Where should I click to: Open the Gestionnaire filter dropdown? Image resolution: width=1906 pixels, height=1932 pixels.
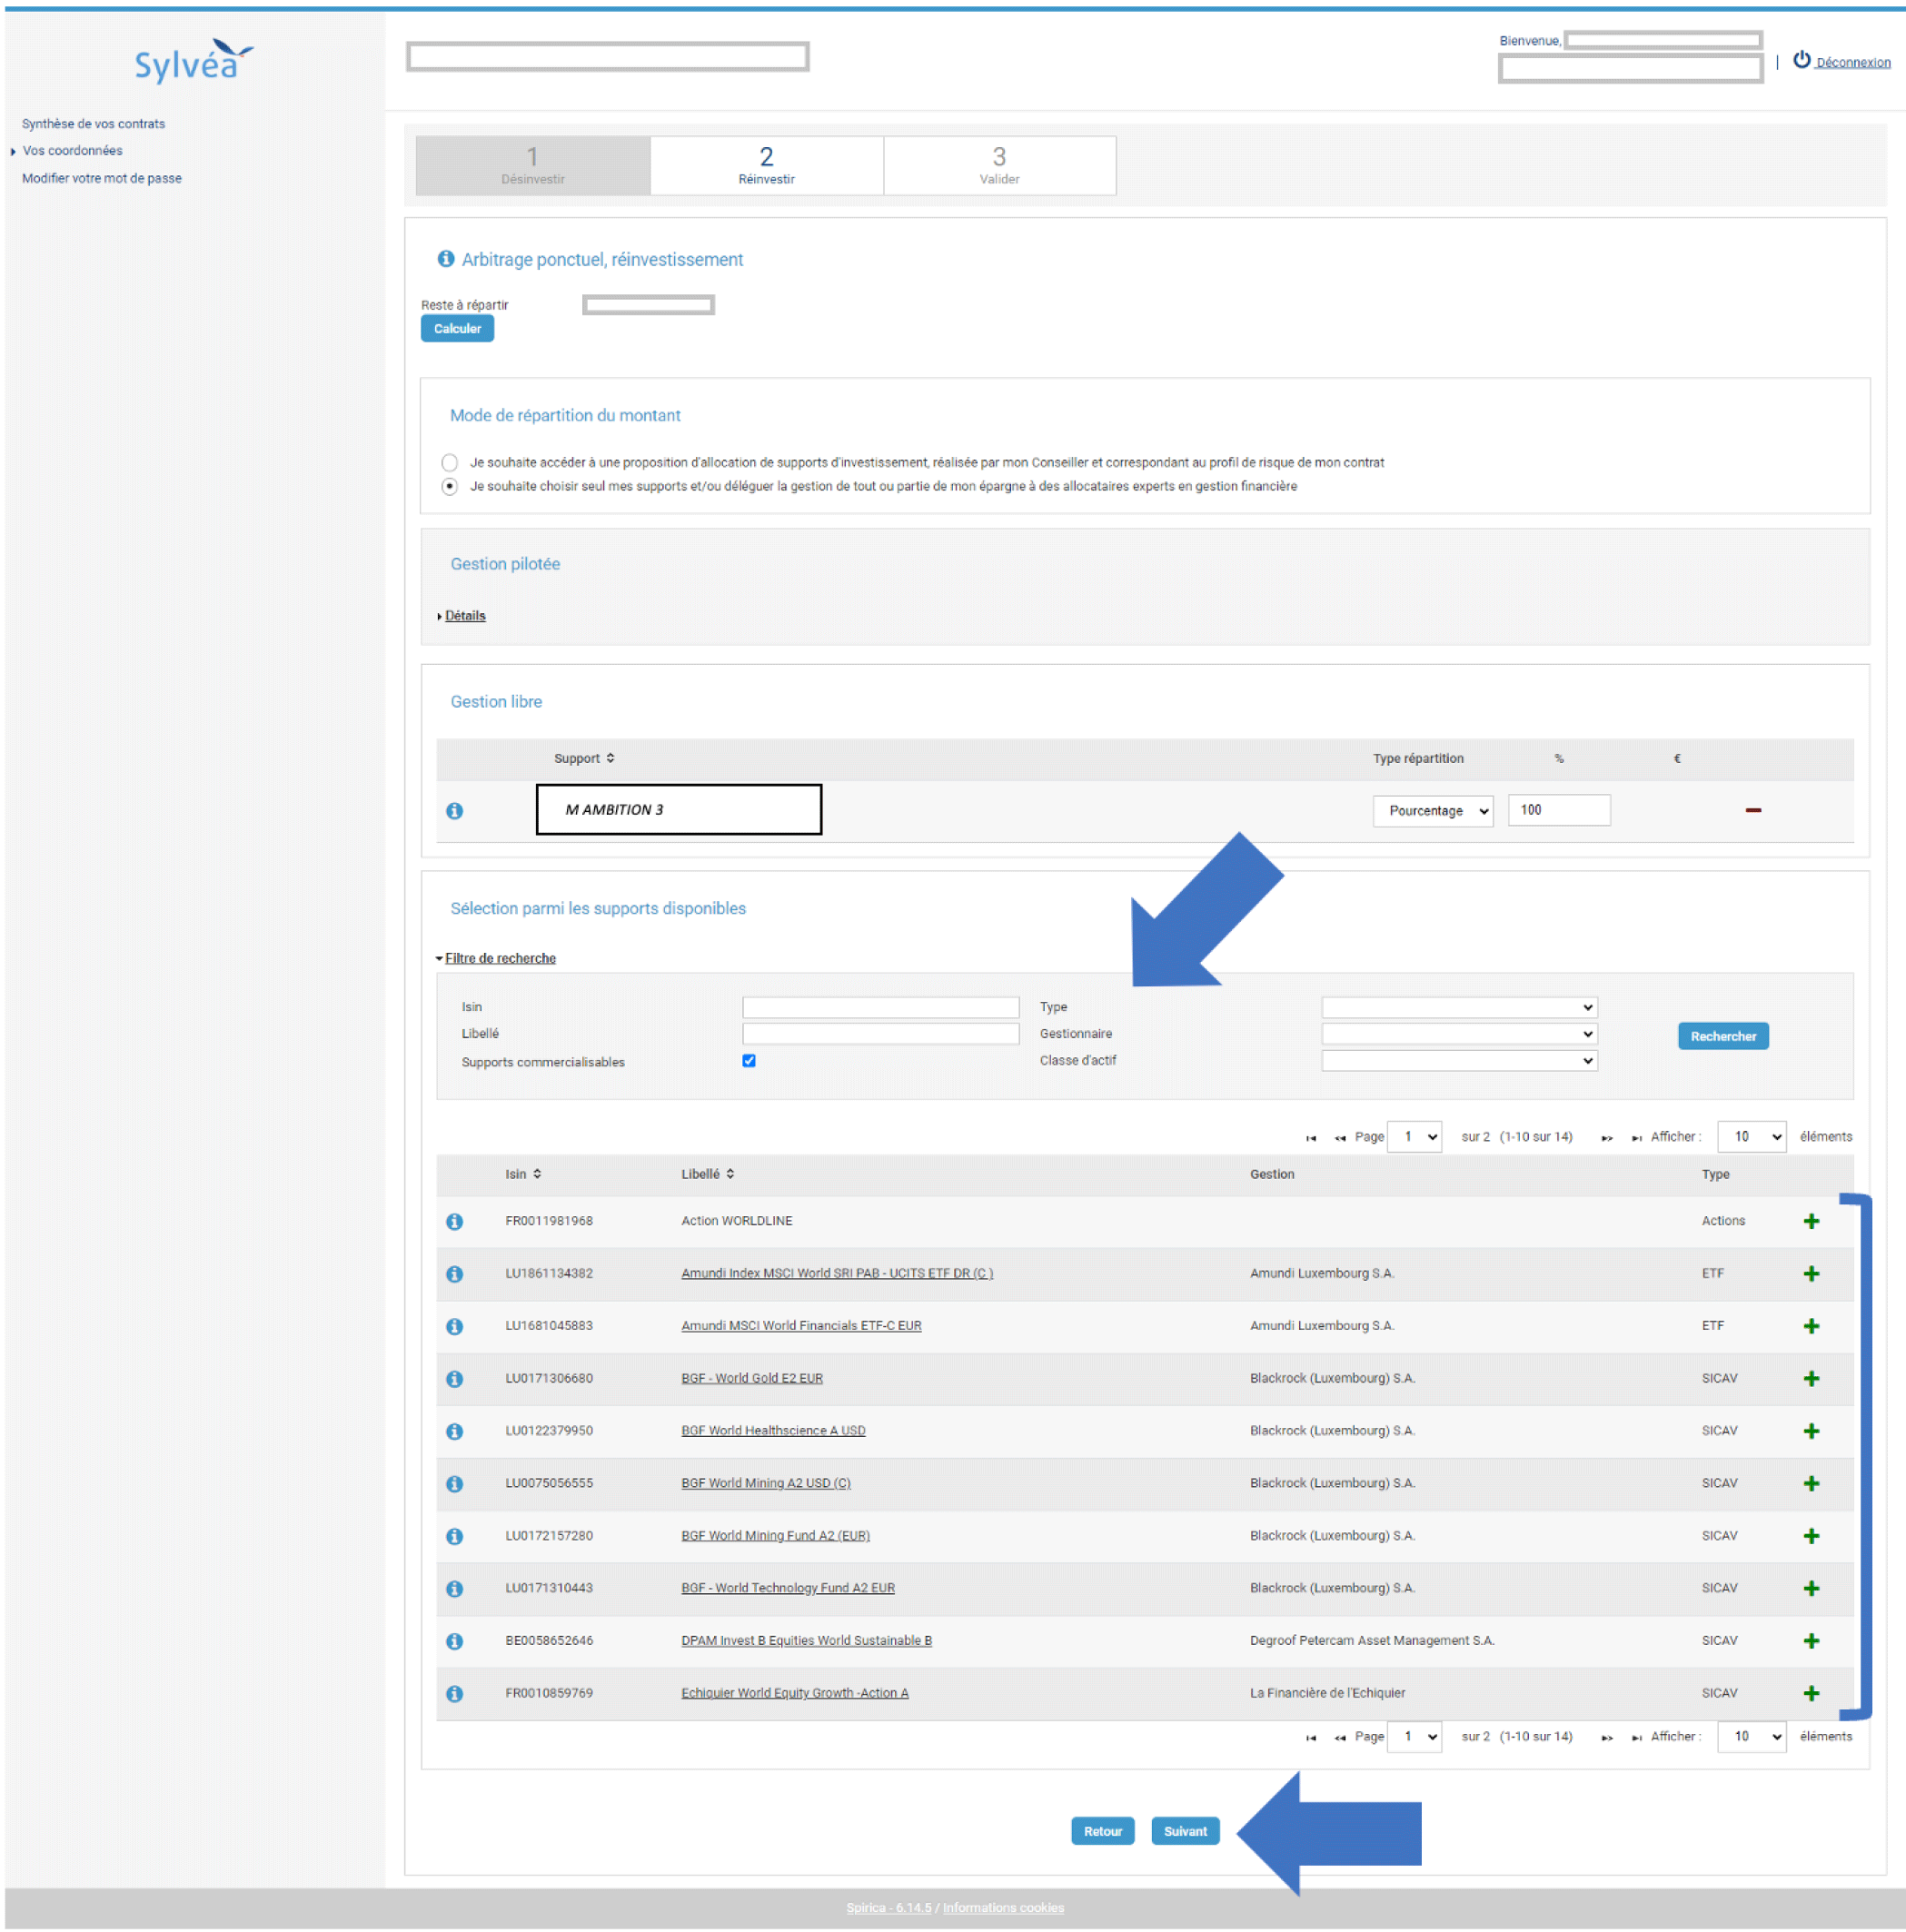click(x=1459, y=1034)
